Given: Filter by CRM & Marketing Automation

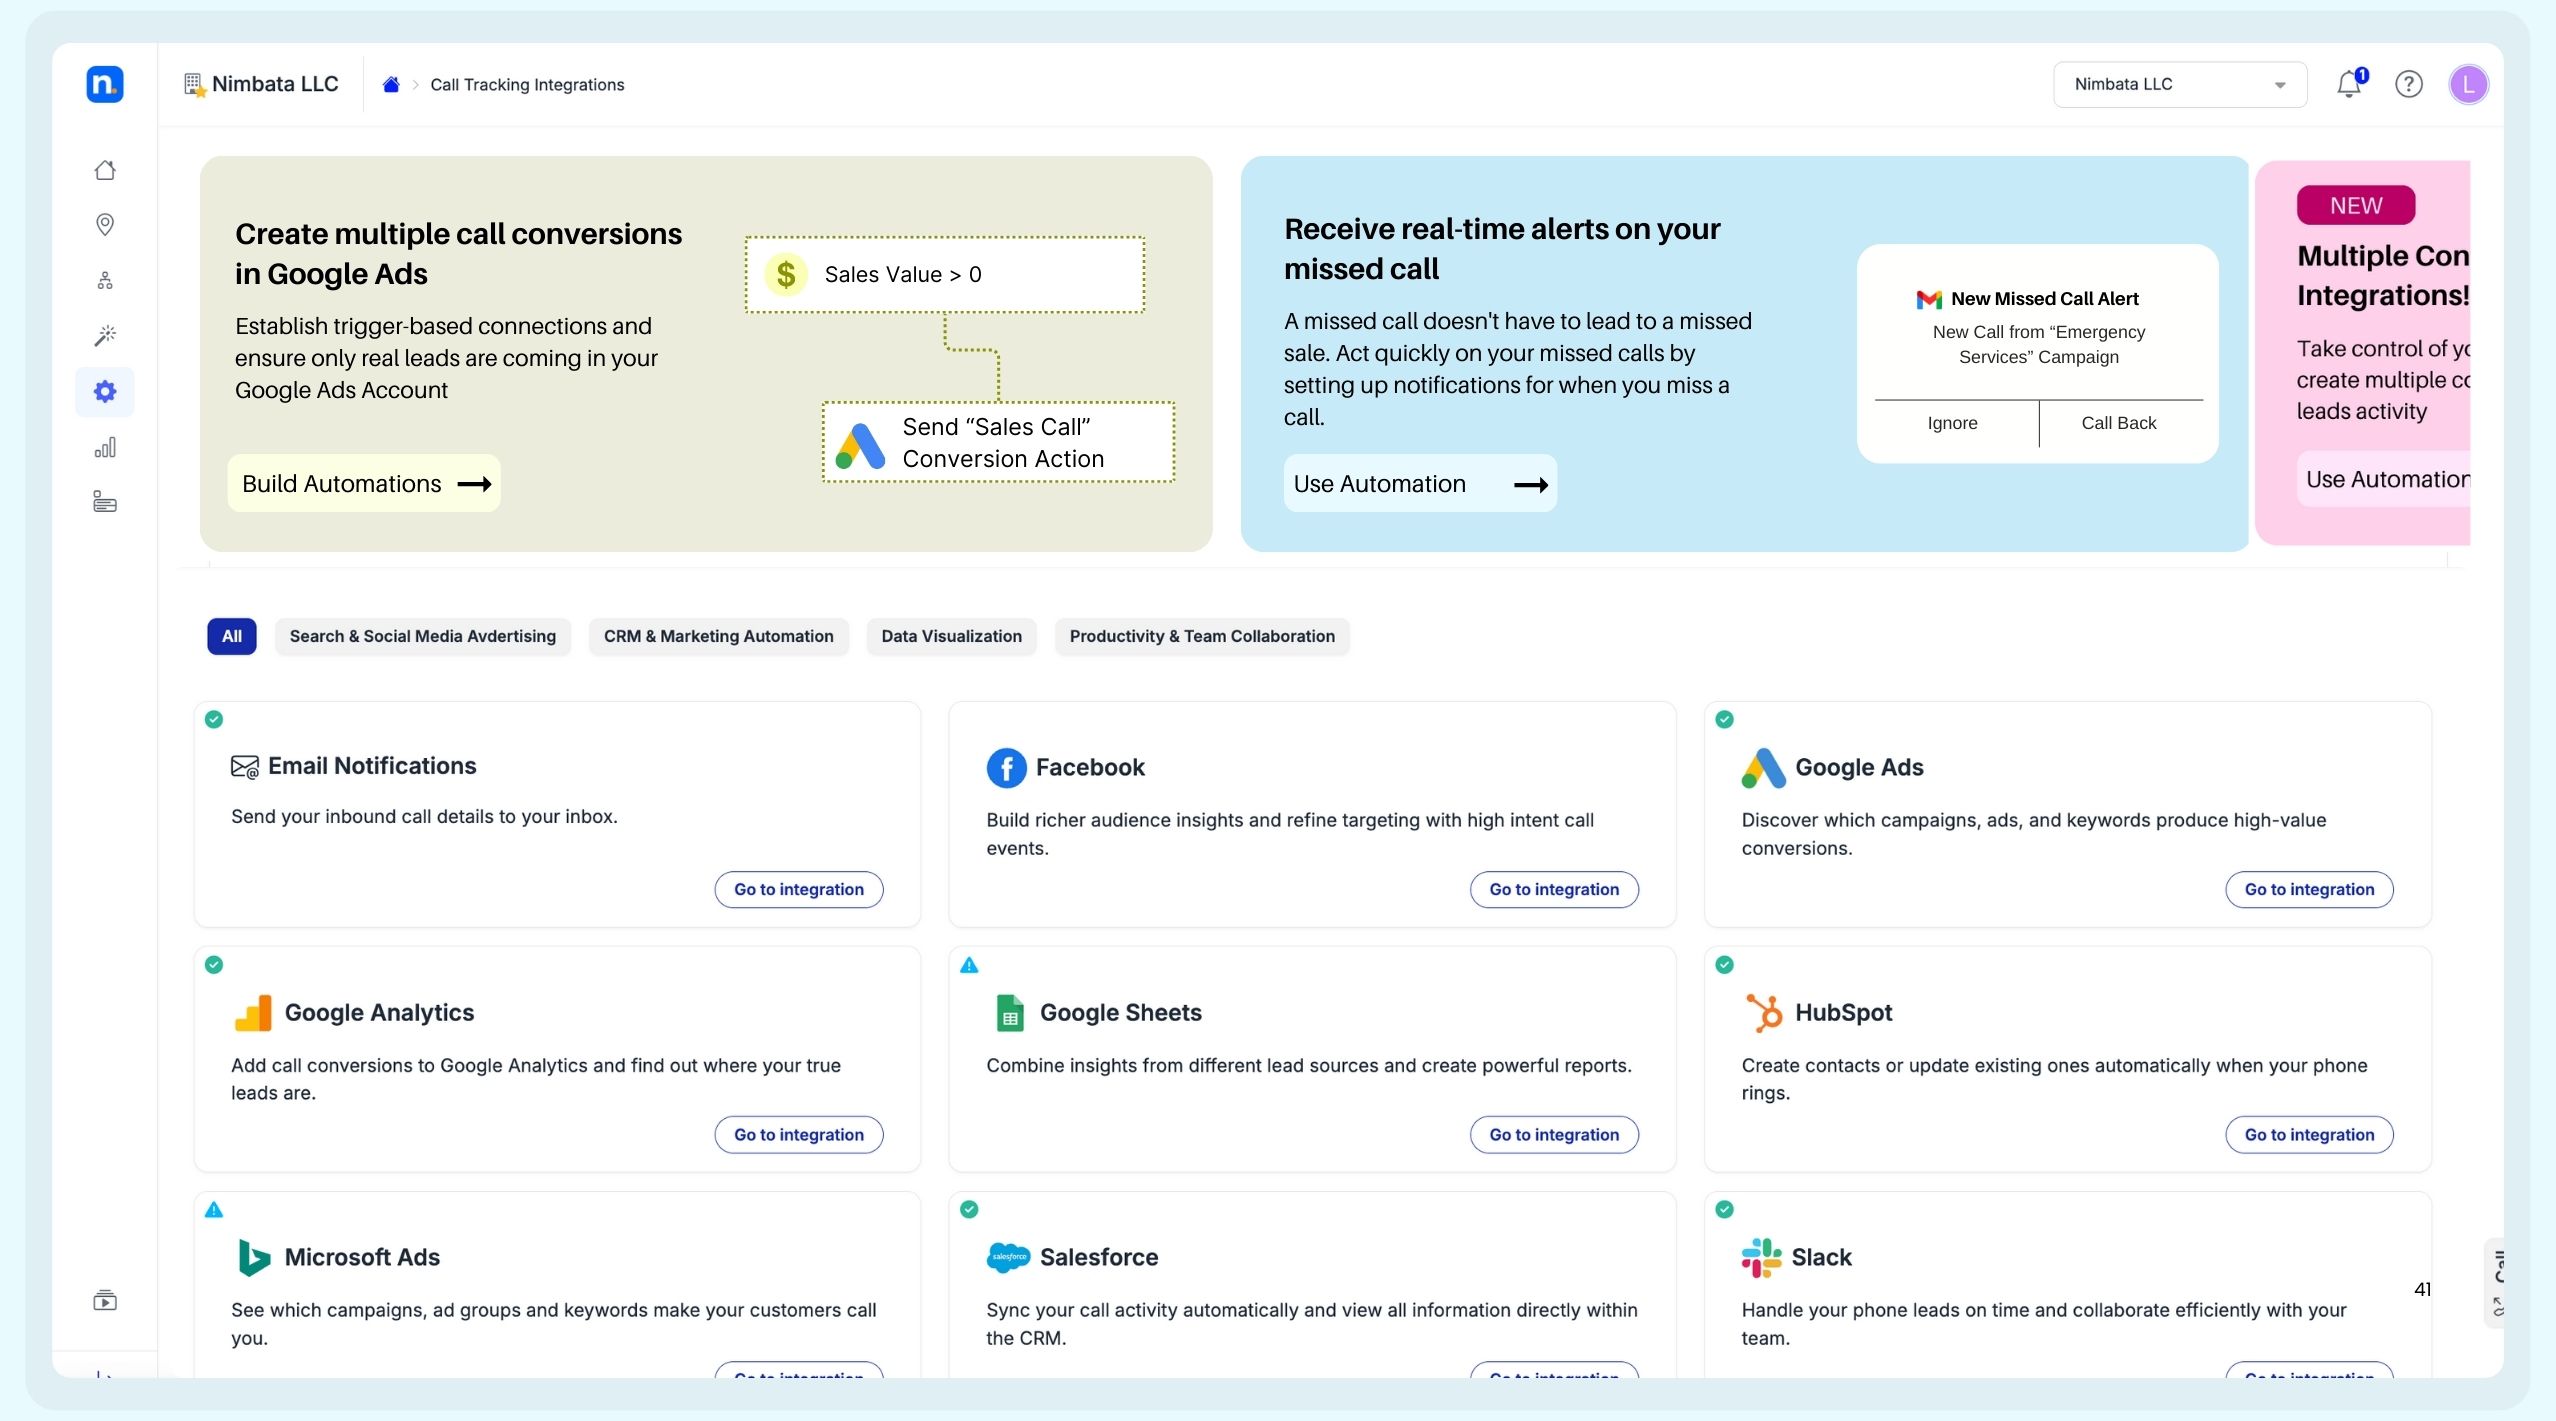Looking at the screenshot, I should click(x=718, y=636).
